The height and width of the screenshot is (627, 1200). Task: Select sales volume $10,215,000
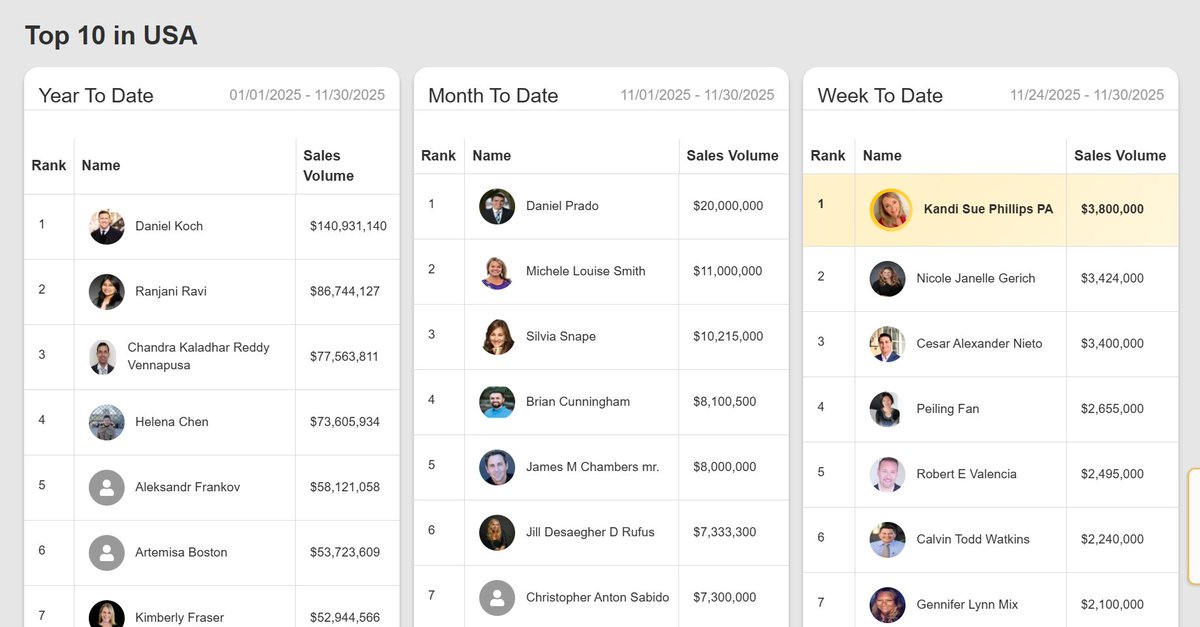tap(728, 336)
